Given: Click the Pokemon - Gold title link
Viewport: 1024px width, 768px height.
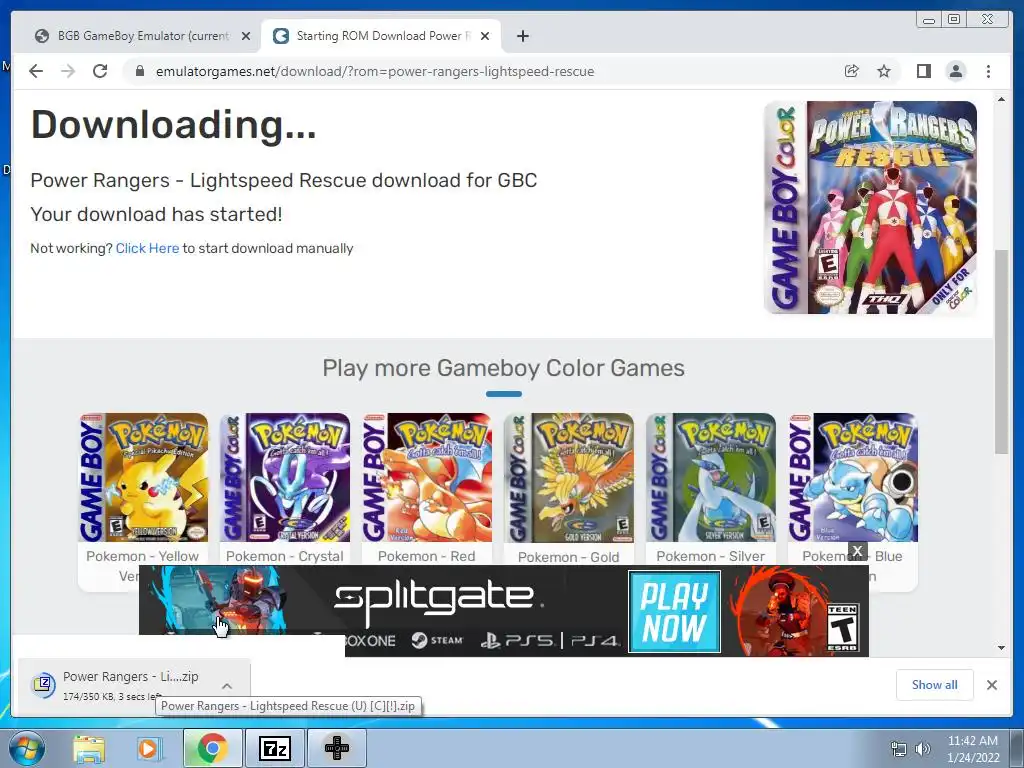Looking at the screenshot, I should 568,557.
